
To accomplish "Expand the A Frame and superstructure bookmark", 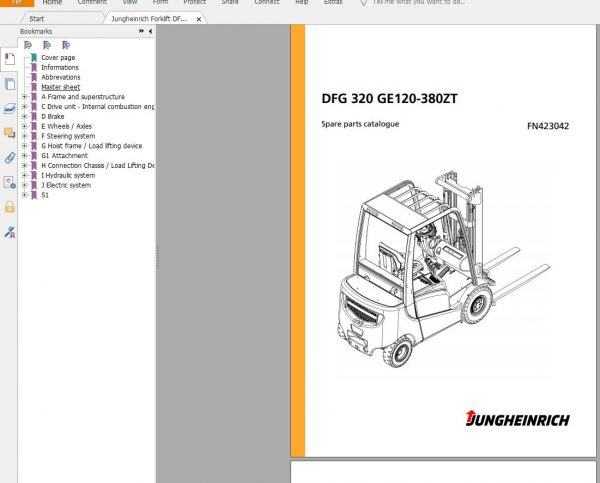I will [24, 97].
